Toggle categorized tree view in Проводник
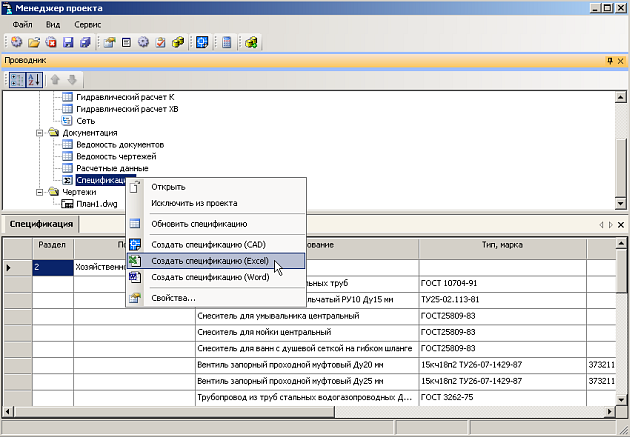The height and width of the screenshot is (437, 630). 17,80
